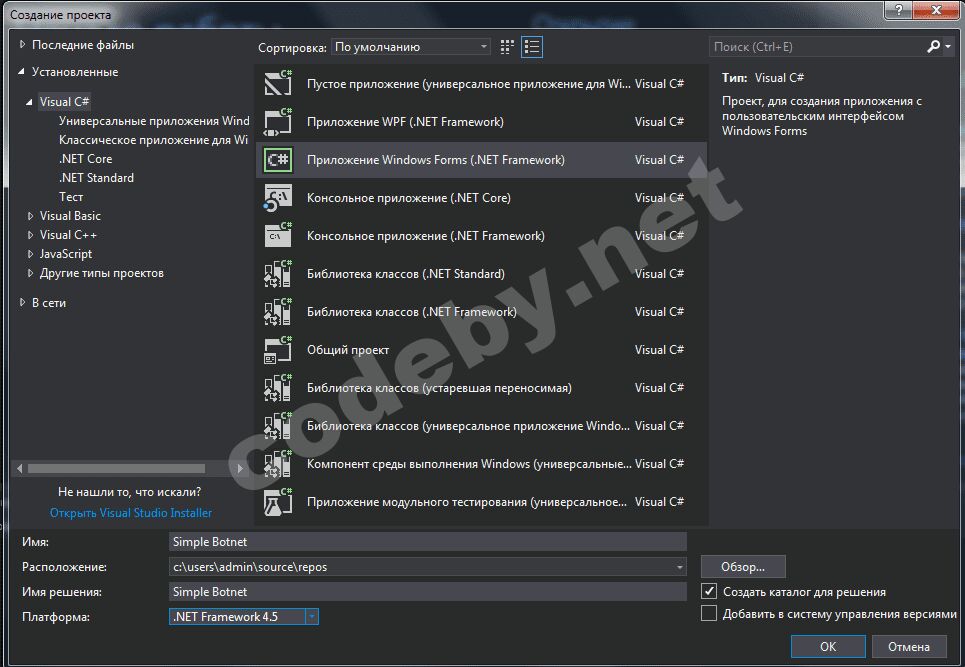
Task: Click the tree horizontal scrollbar thumb
Action: pyautogui.click(x=116, y=468)
